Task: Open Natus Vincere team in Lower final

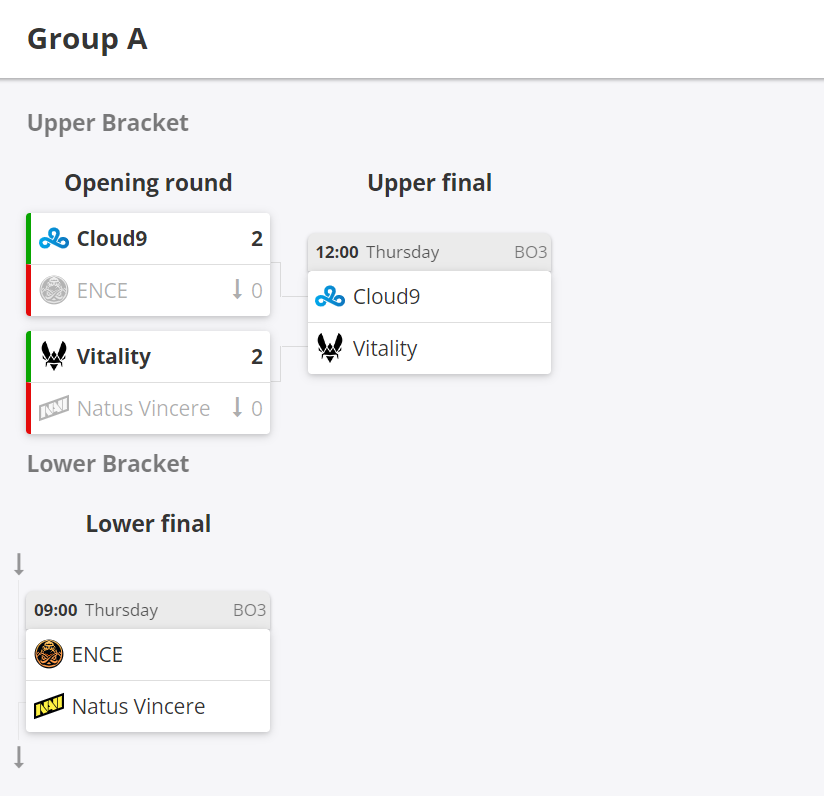Action: (148, 706)
